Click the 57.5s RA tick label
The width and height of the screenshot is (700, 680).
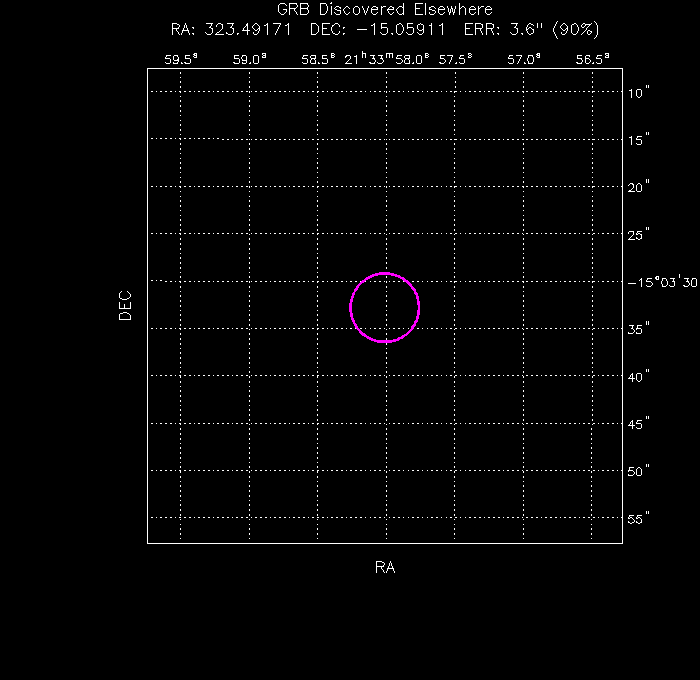click(x=455, y=59)
